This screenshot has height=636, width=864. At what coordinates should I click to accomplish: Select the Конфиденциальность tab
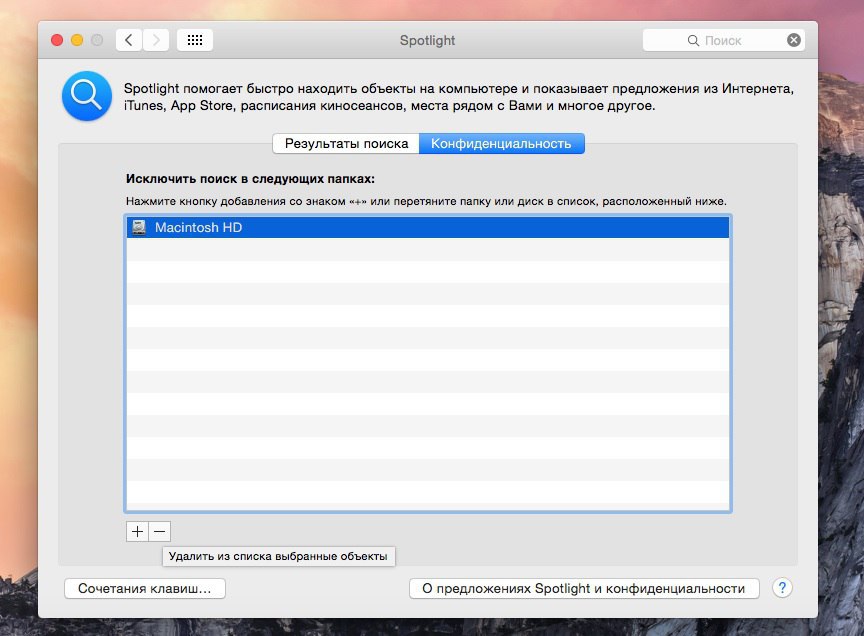501,143
